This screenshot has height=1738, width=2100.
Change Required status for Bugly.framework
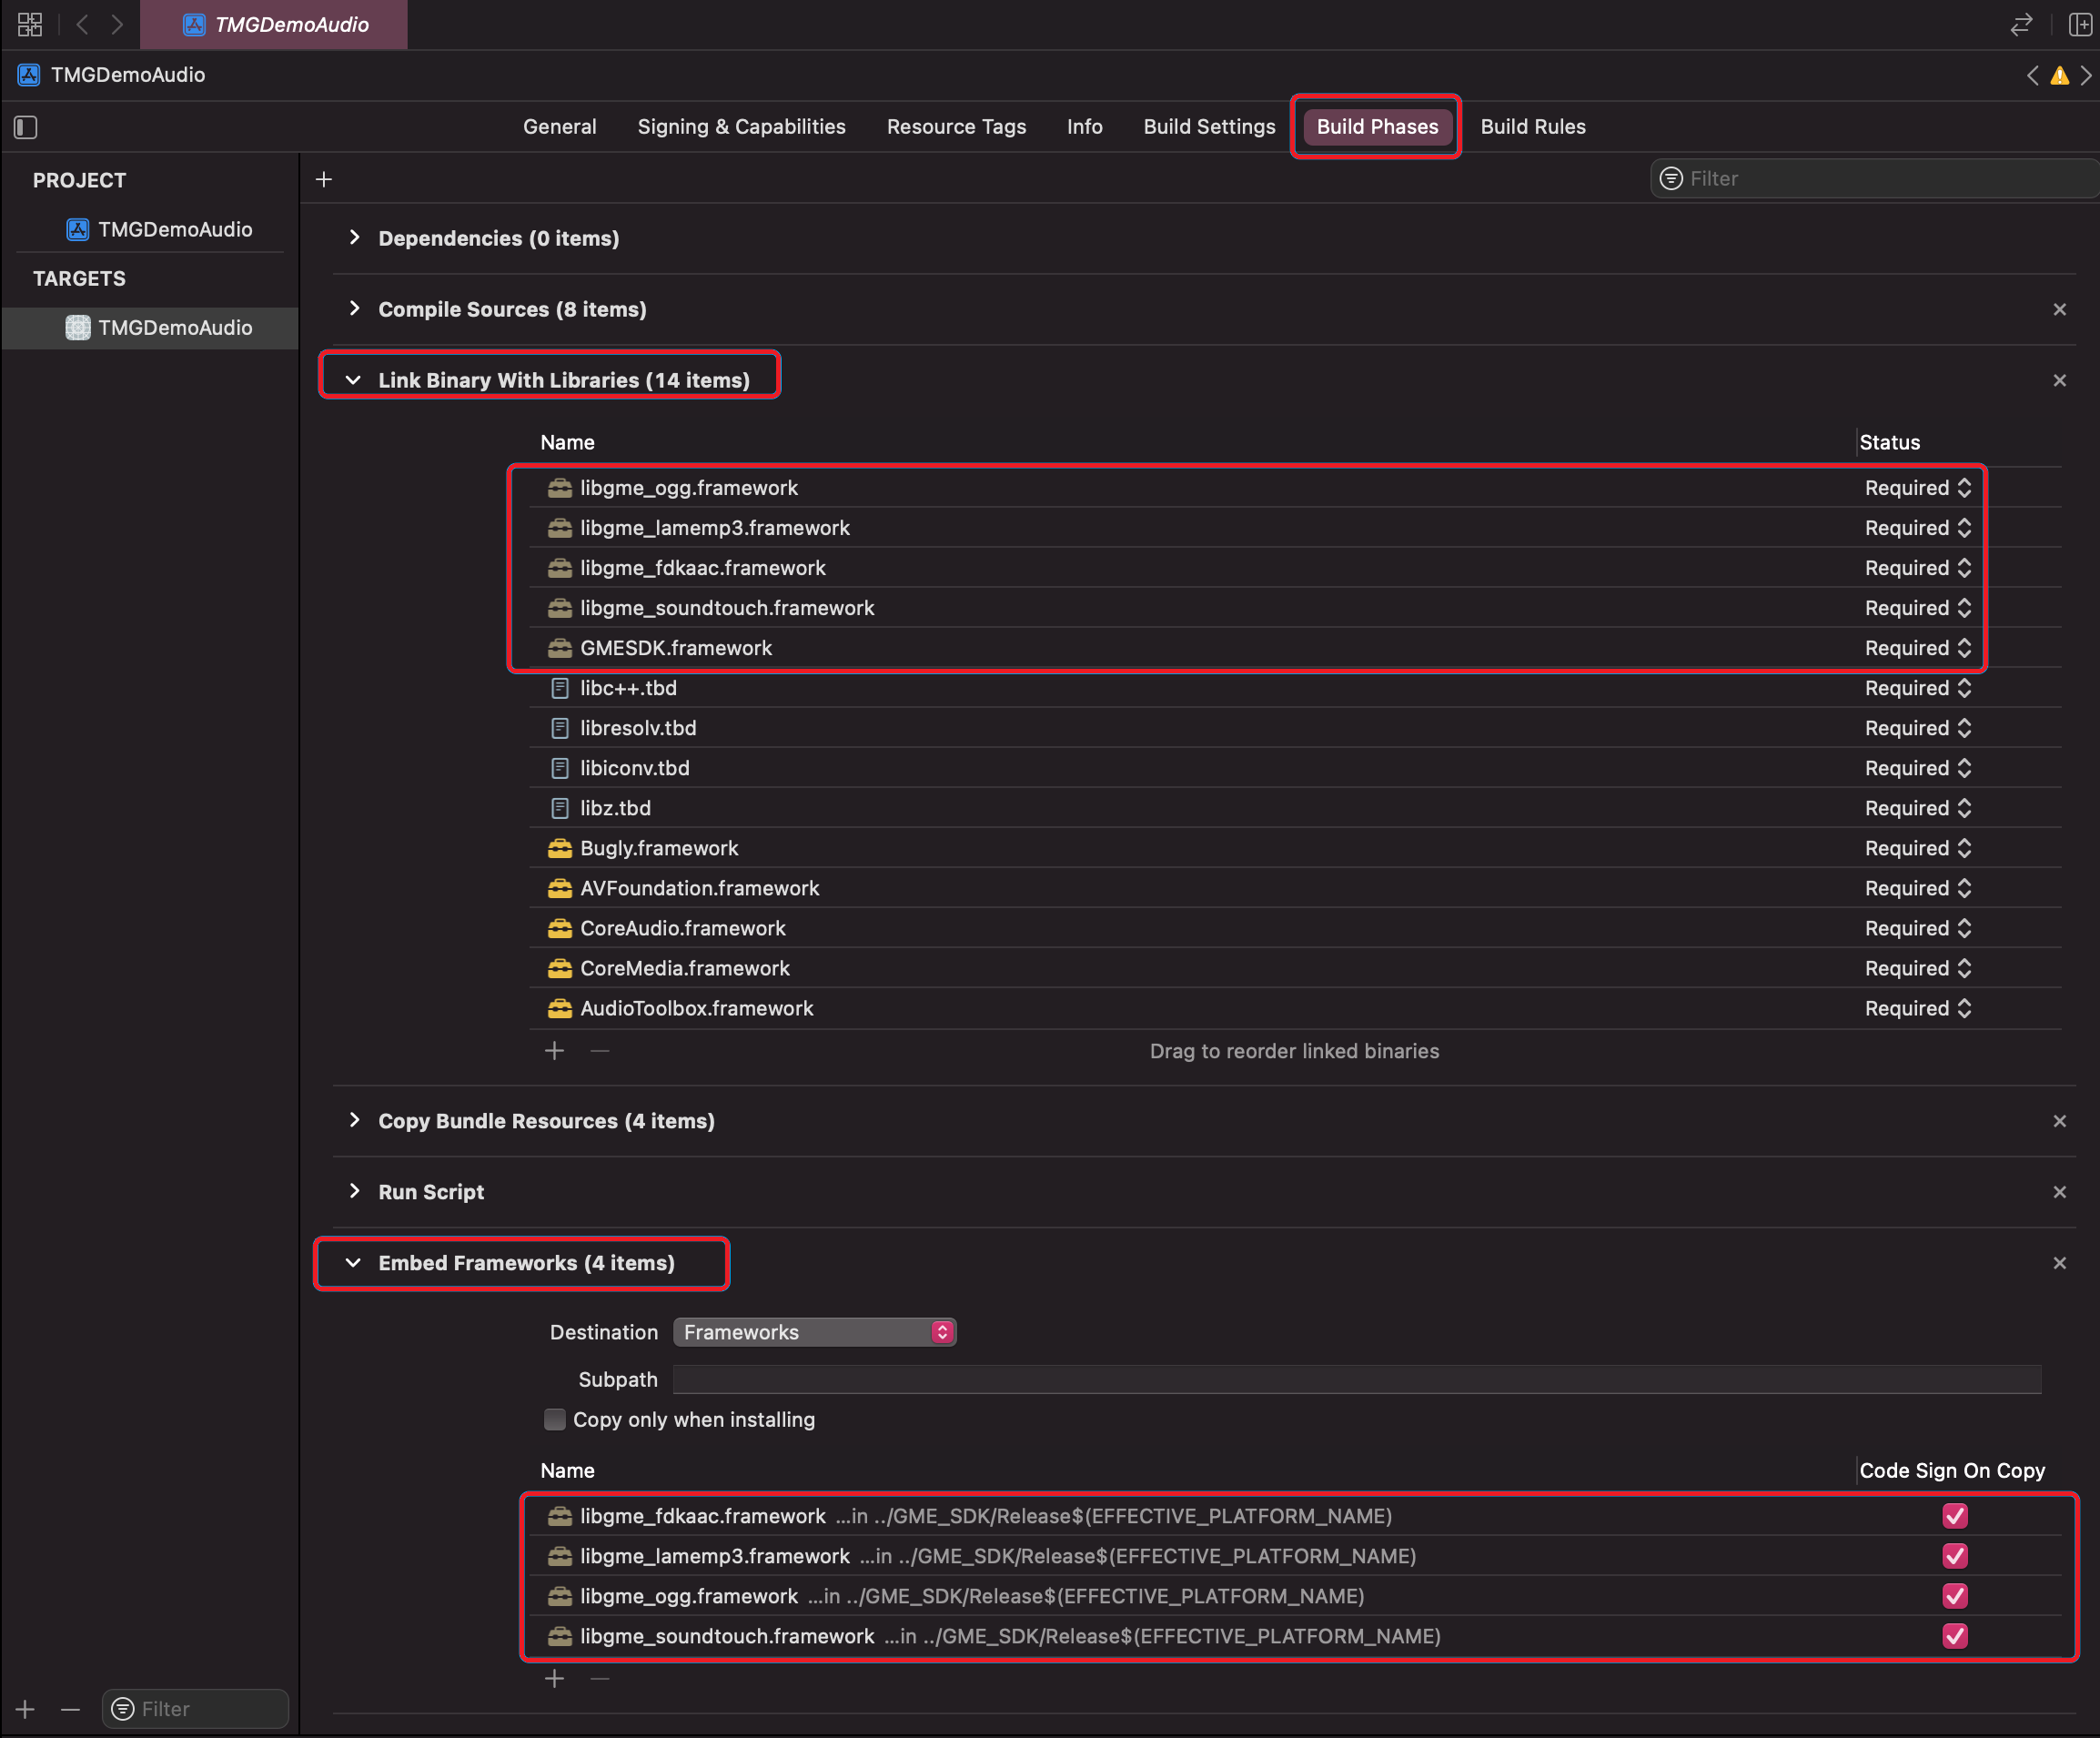[1917, 848]
